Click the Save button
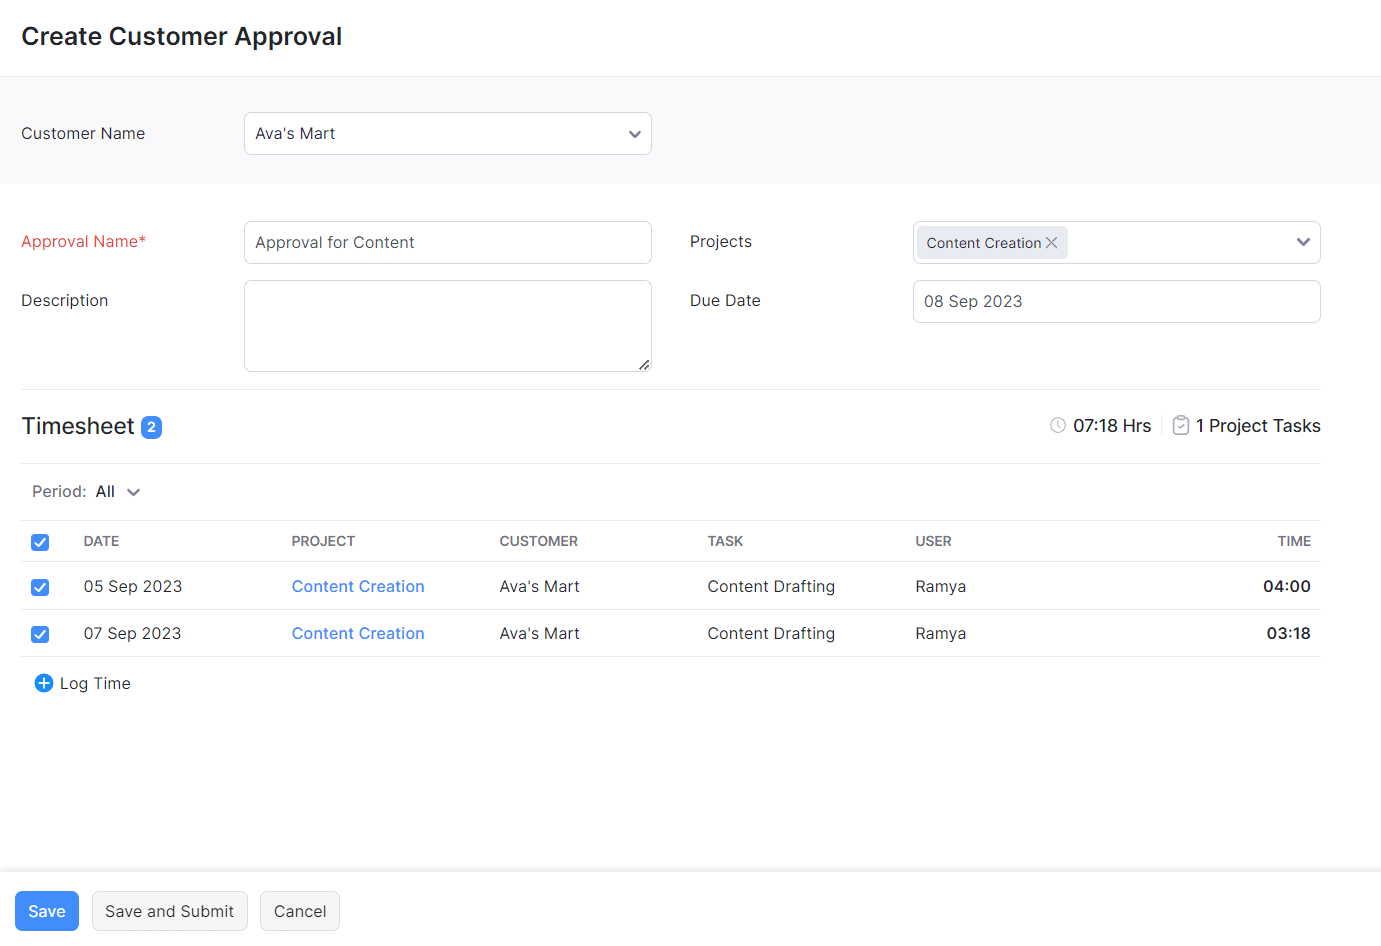The height and width of the screenshot is (946, 1381). pos(46,911)
